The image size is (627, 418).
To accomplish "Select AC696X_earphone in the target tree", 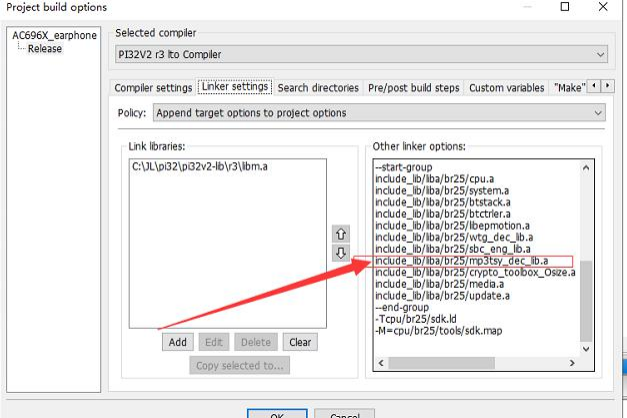I will point(54,36).
